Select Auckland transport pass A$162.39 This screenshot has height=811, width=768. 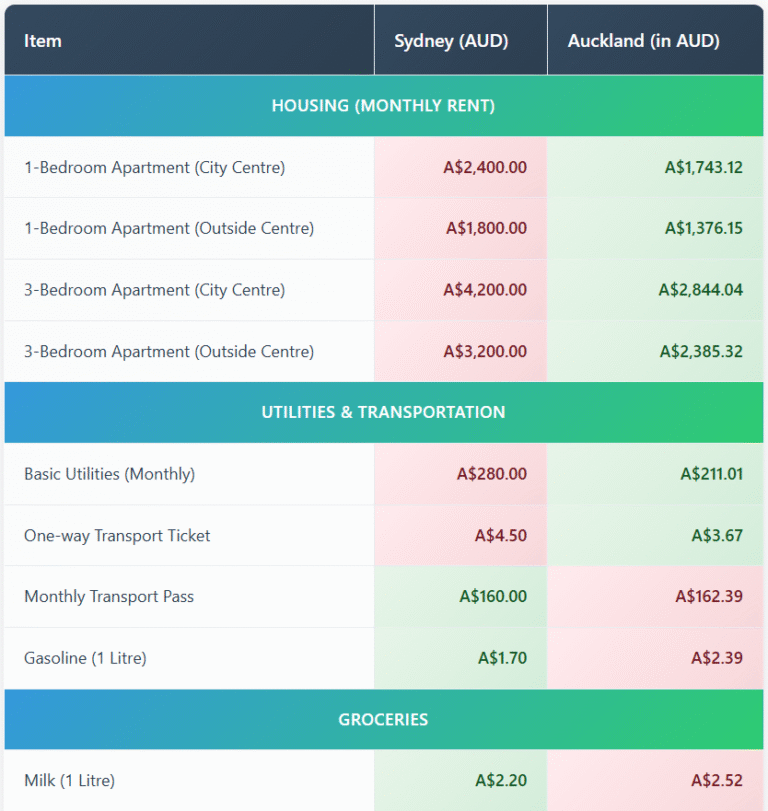pos(709,596)
